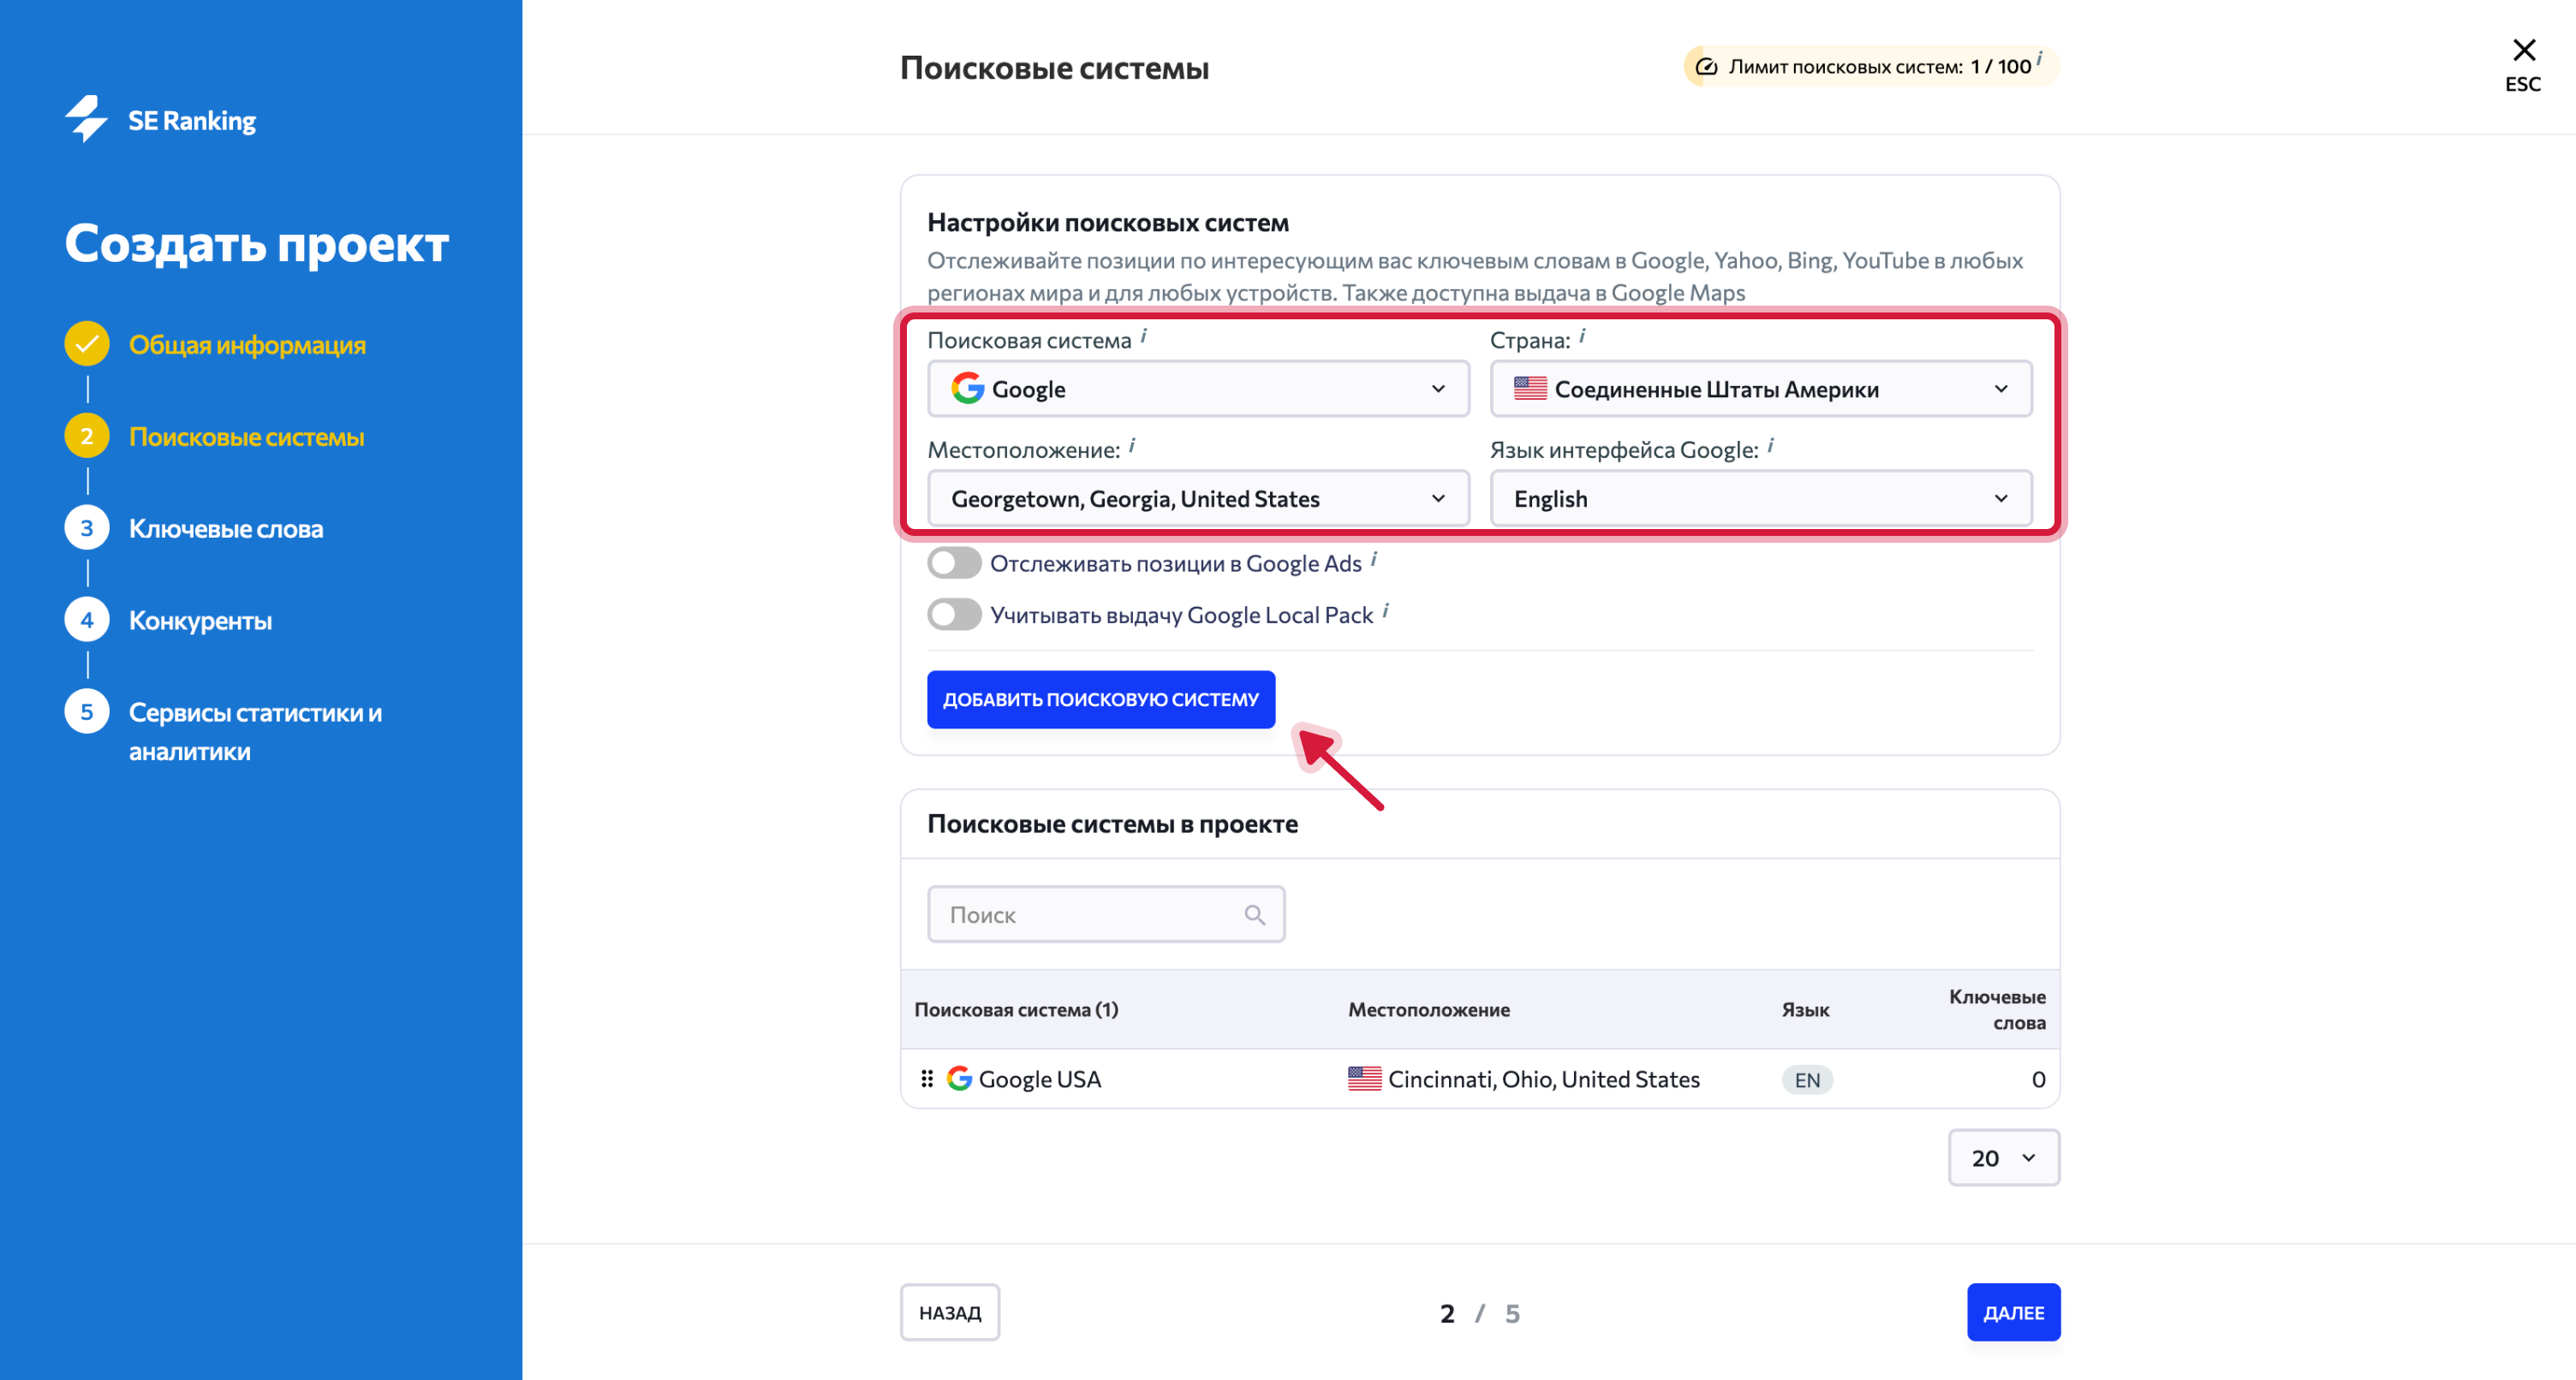The image size is (2576, 1380).
Task: Click Cincinnati, Ohio, United States cell
Action: point(1543,1079)
